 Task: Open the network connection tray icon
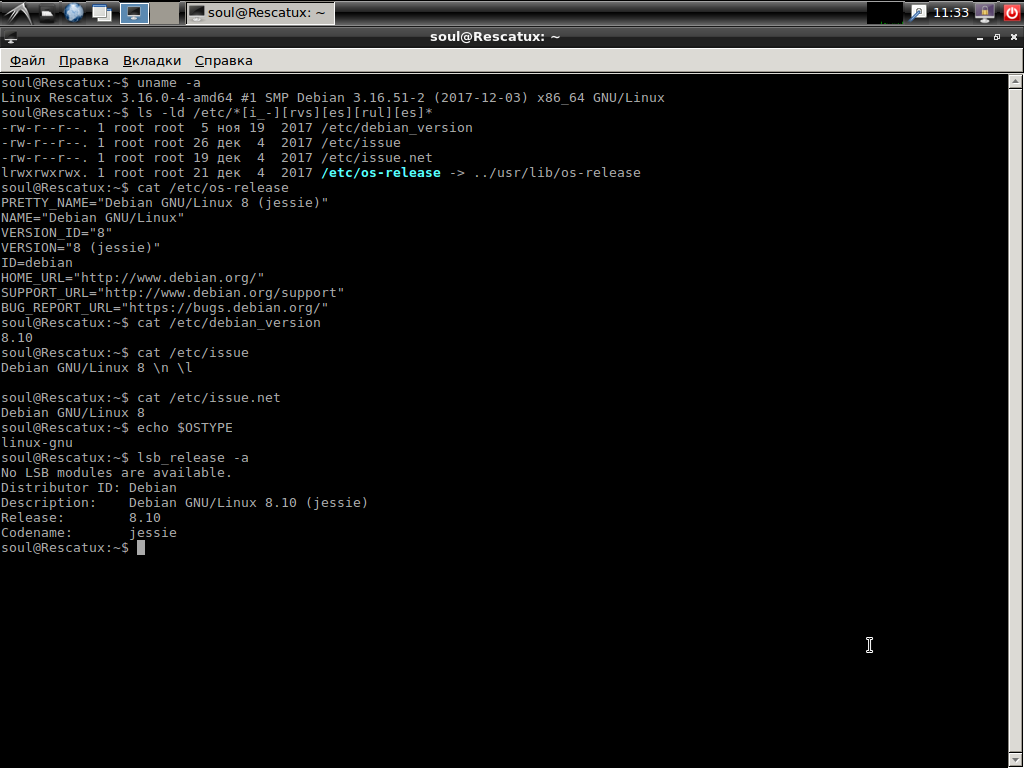pos(918,12)
